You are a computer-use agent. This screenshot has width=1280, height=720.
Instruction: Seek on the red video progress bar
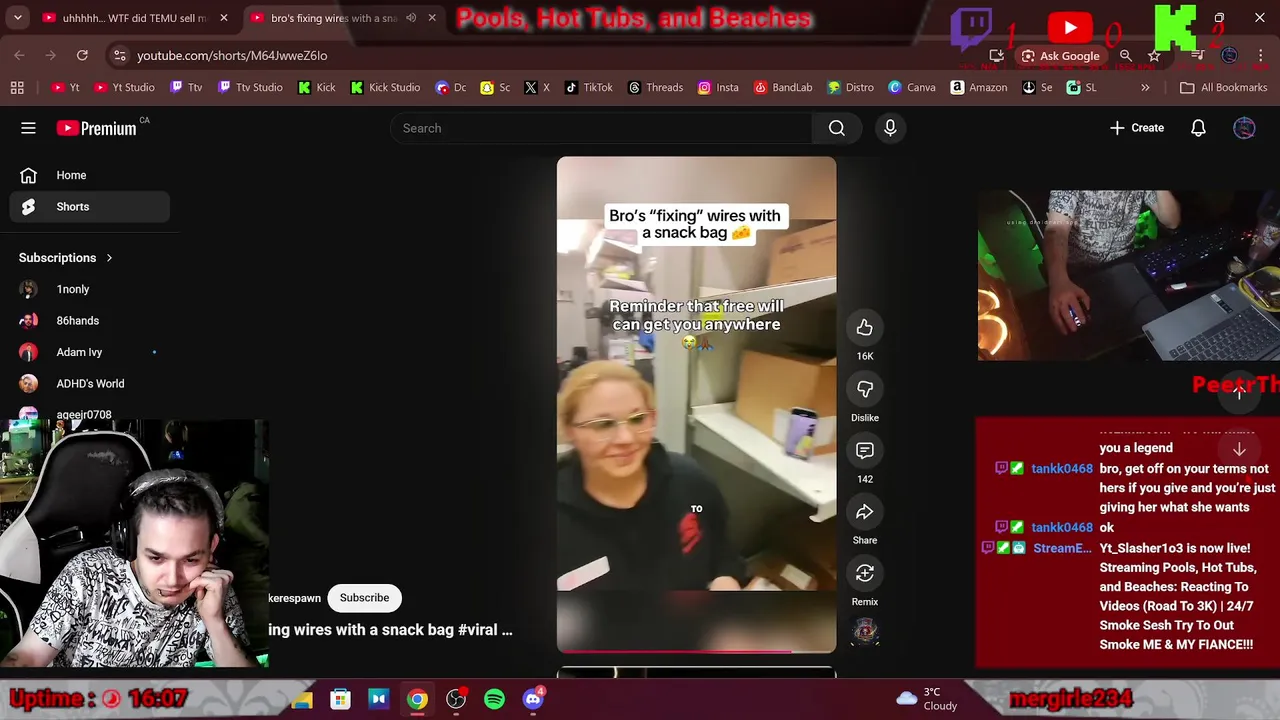click(x=696, y=652)
